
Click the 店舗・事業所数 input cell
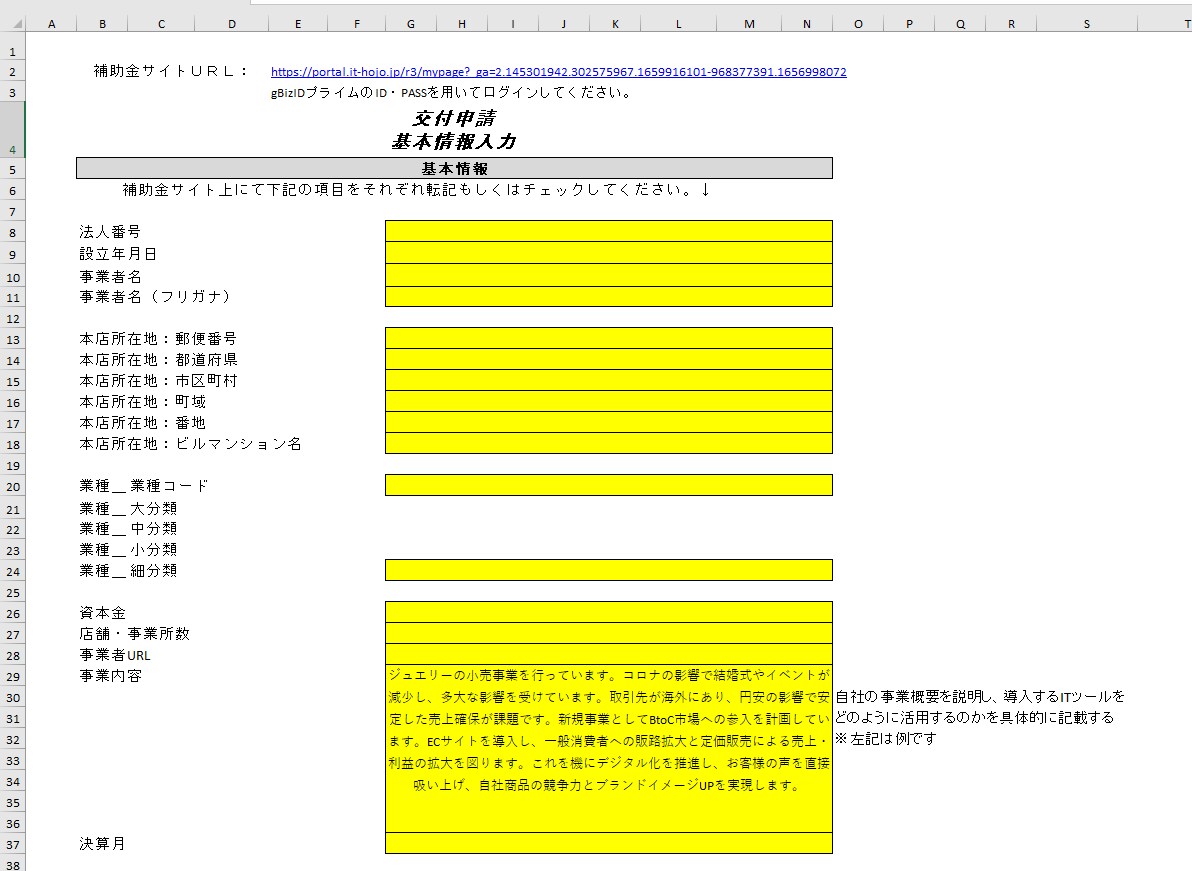point(609,633)
